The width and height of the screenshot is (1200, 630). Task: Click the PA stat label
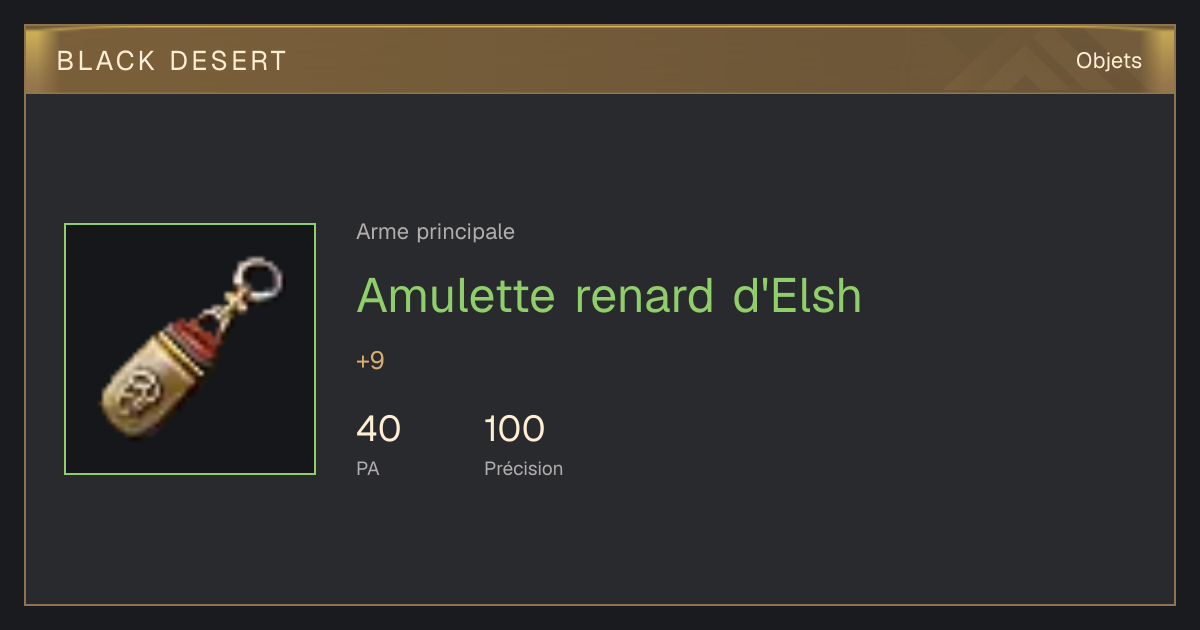(x=367, y=468)
